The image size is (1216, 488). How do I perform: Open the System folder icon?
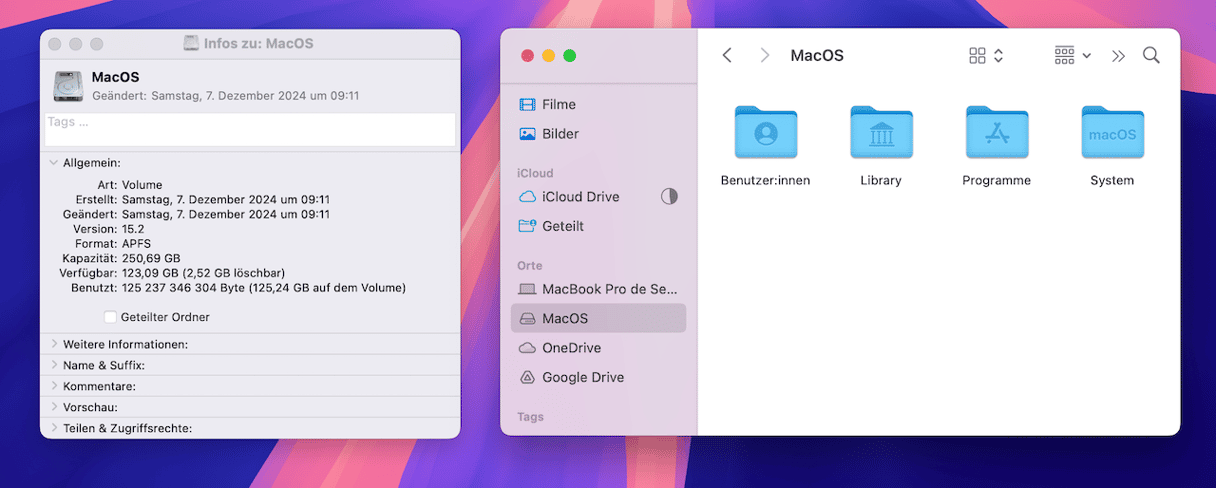[1112, 133]
